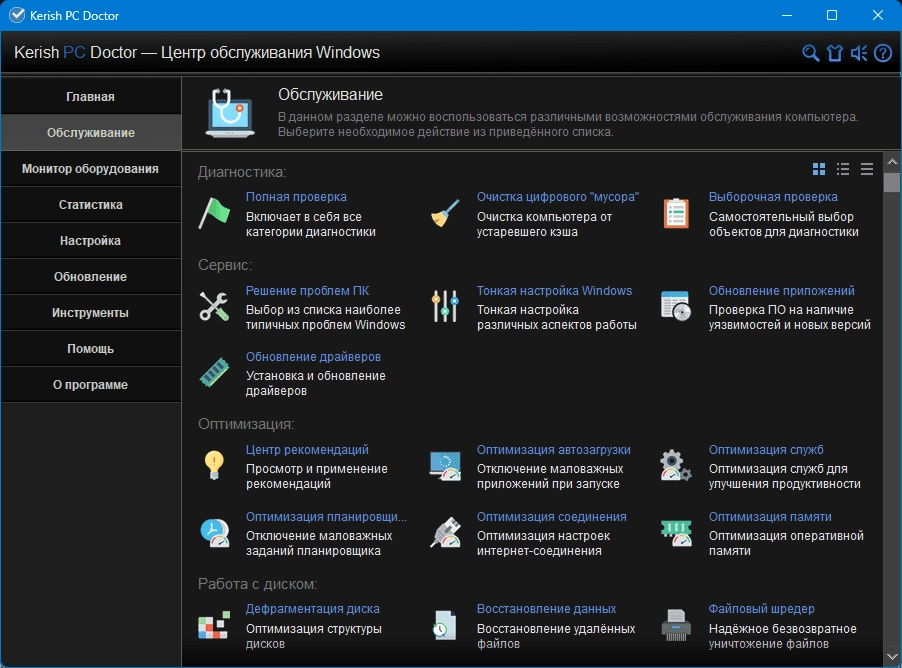
Task: Click the shredder icon for Файловый шредер
Action: (676, 625)
